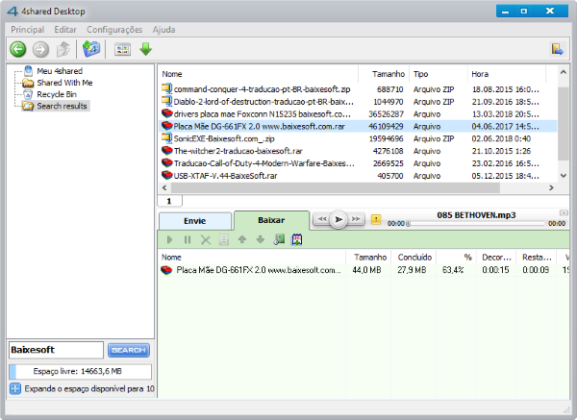Viewport: 577px width, 420px height.
Task: Click Expanda o espaço disponível link
Action: (x=89, y=388)
